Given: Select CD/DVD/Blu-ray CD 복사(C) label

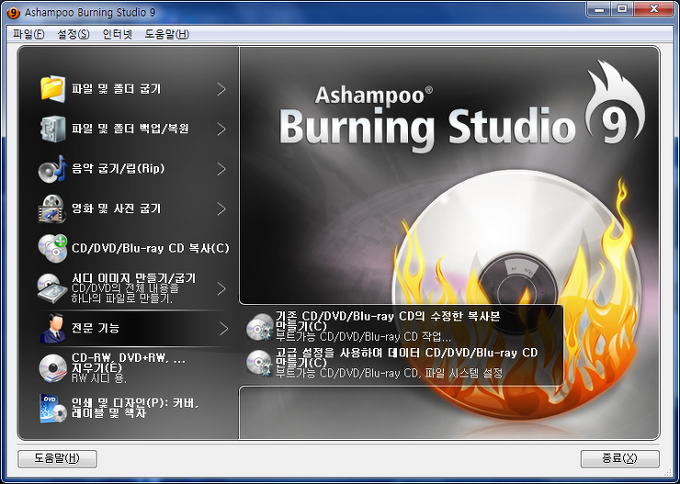Looking at the screenshot, I should coord(150,249).
